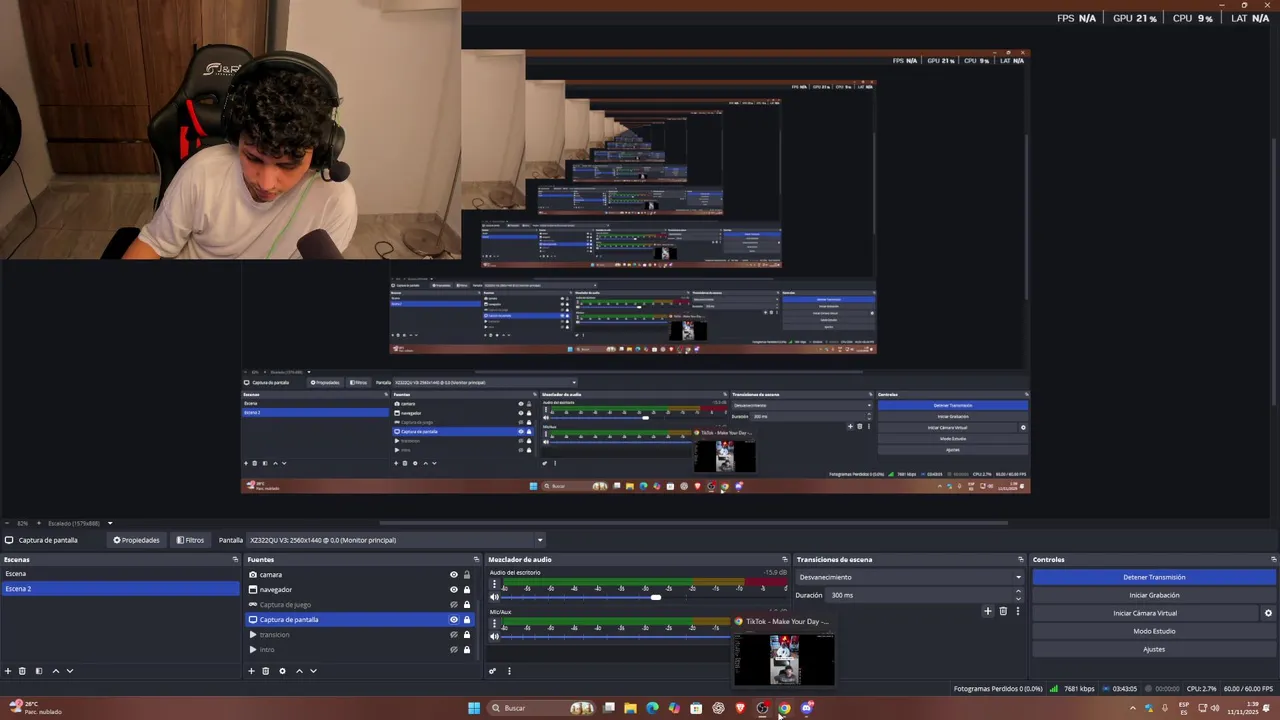This screenshot has width=1280, height=720.
Task: Click Propiedades button
Action: [x=136, y=540]
